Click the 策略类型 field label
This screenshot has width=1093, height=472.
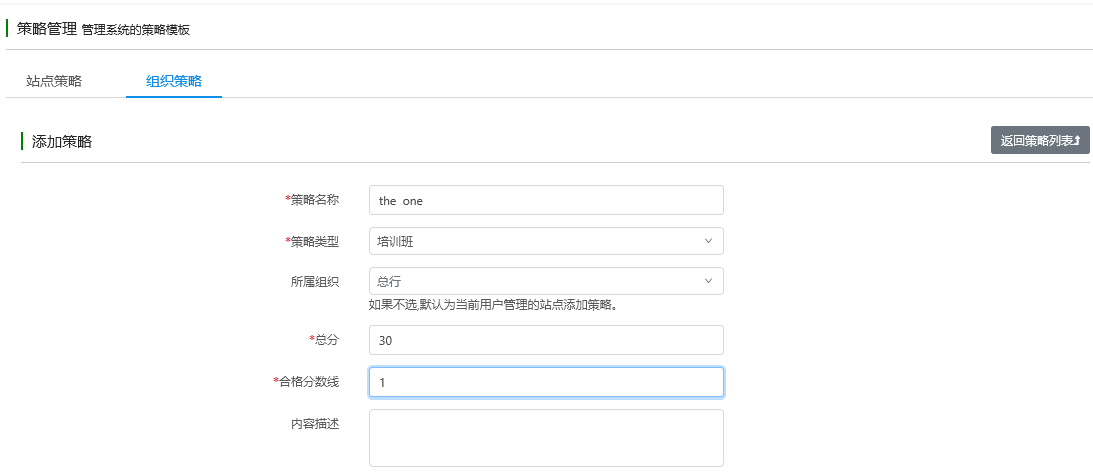[312, 241]
